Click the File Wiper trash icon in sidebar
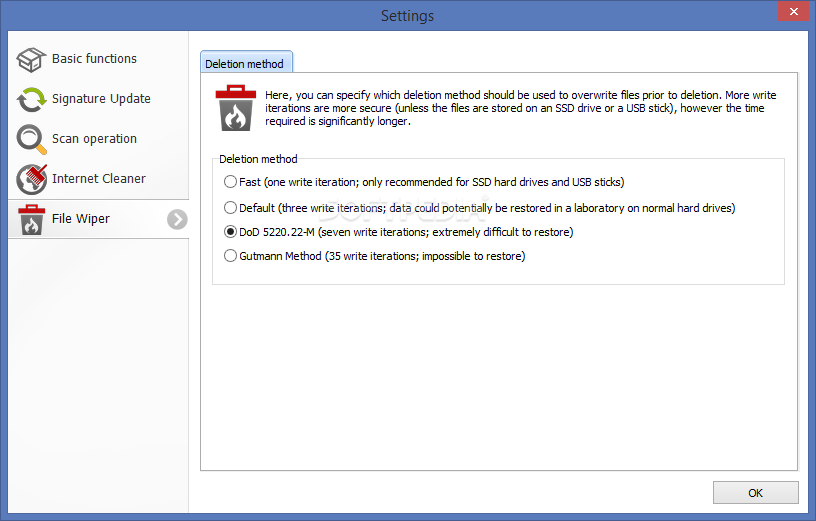816x521 pixels. tap(31, 220)
